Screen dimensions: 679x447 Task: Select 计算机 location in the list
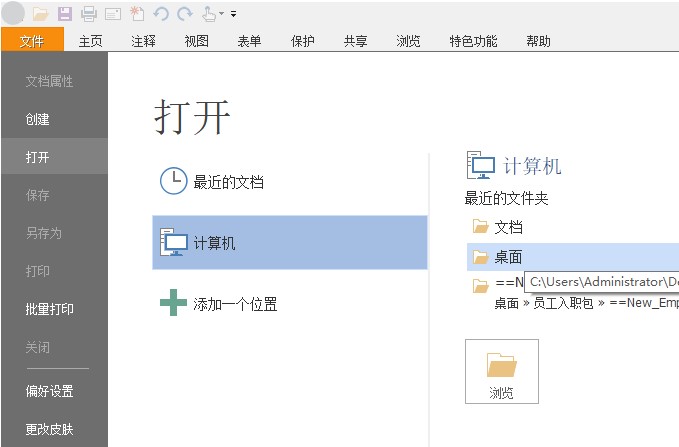point(290,243)
